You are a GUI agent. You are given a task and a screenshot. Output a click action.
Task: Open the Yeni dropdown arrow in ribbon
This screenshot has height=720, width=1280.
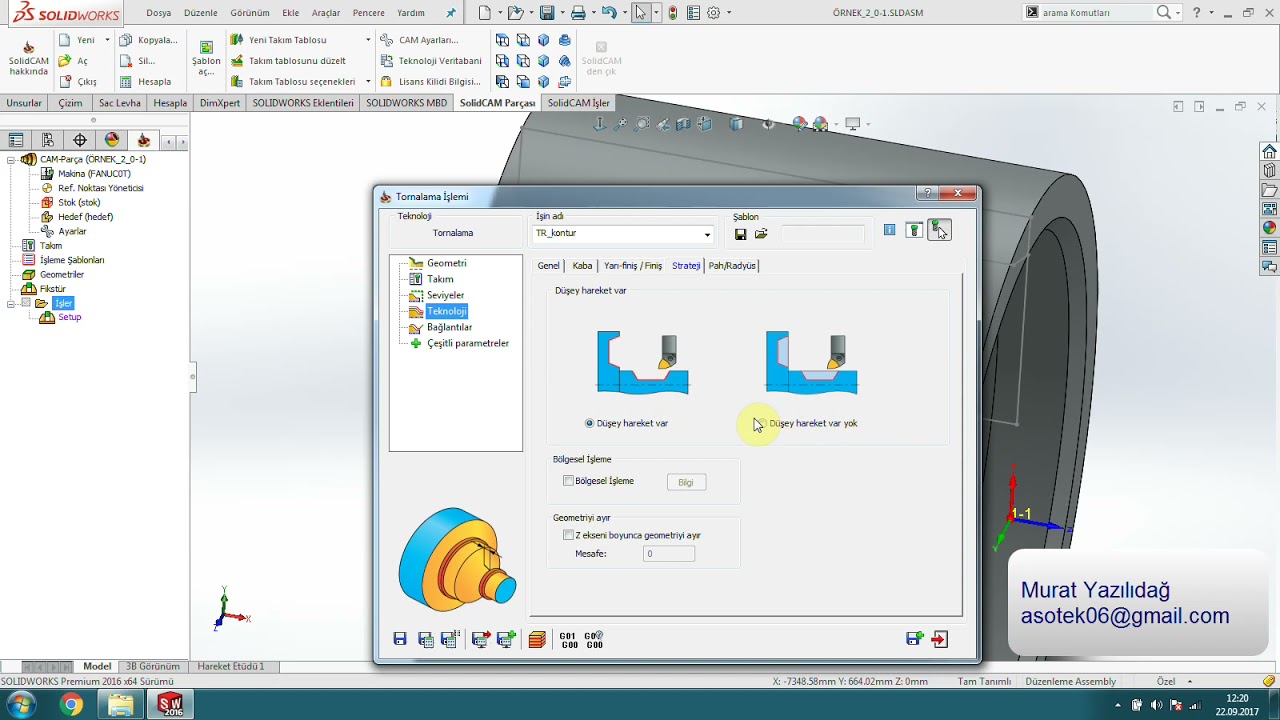pos(107,40)
